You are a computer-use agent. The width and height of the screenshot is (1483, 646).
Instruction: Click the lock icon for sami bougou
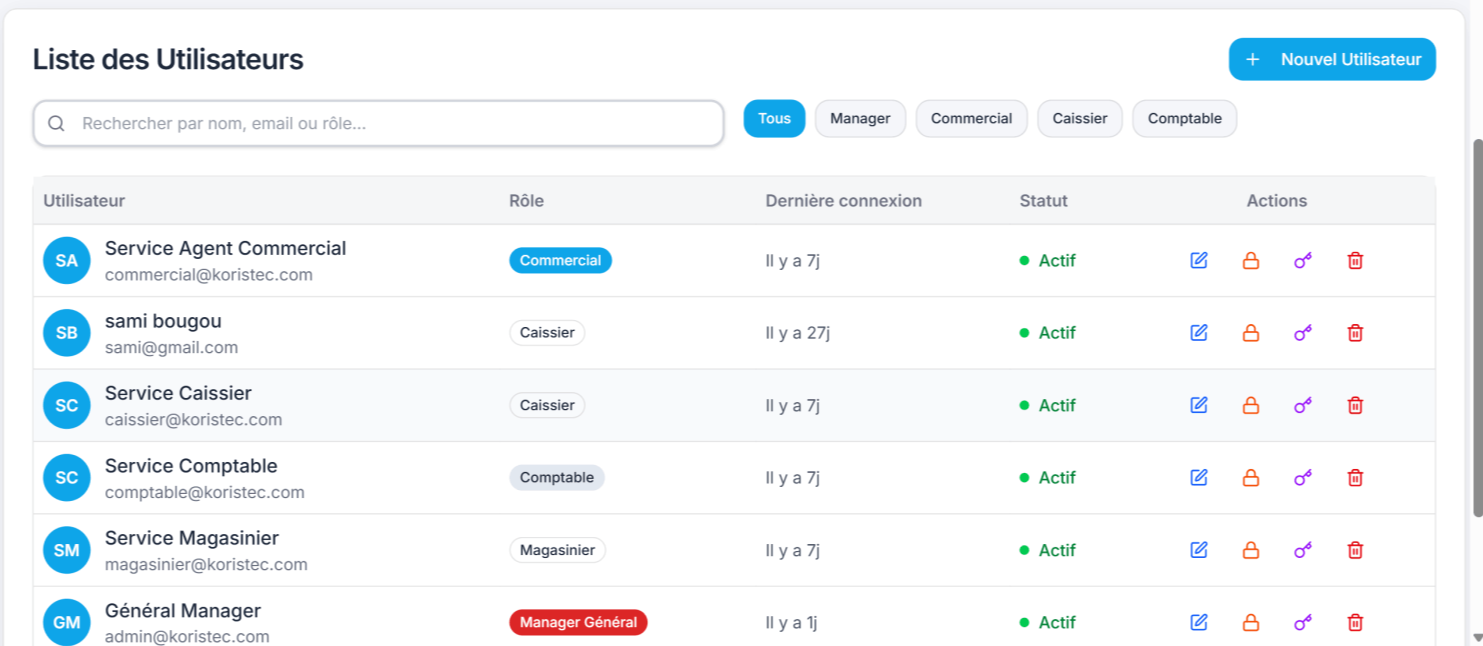pos(1250,333)
